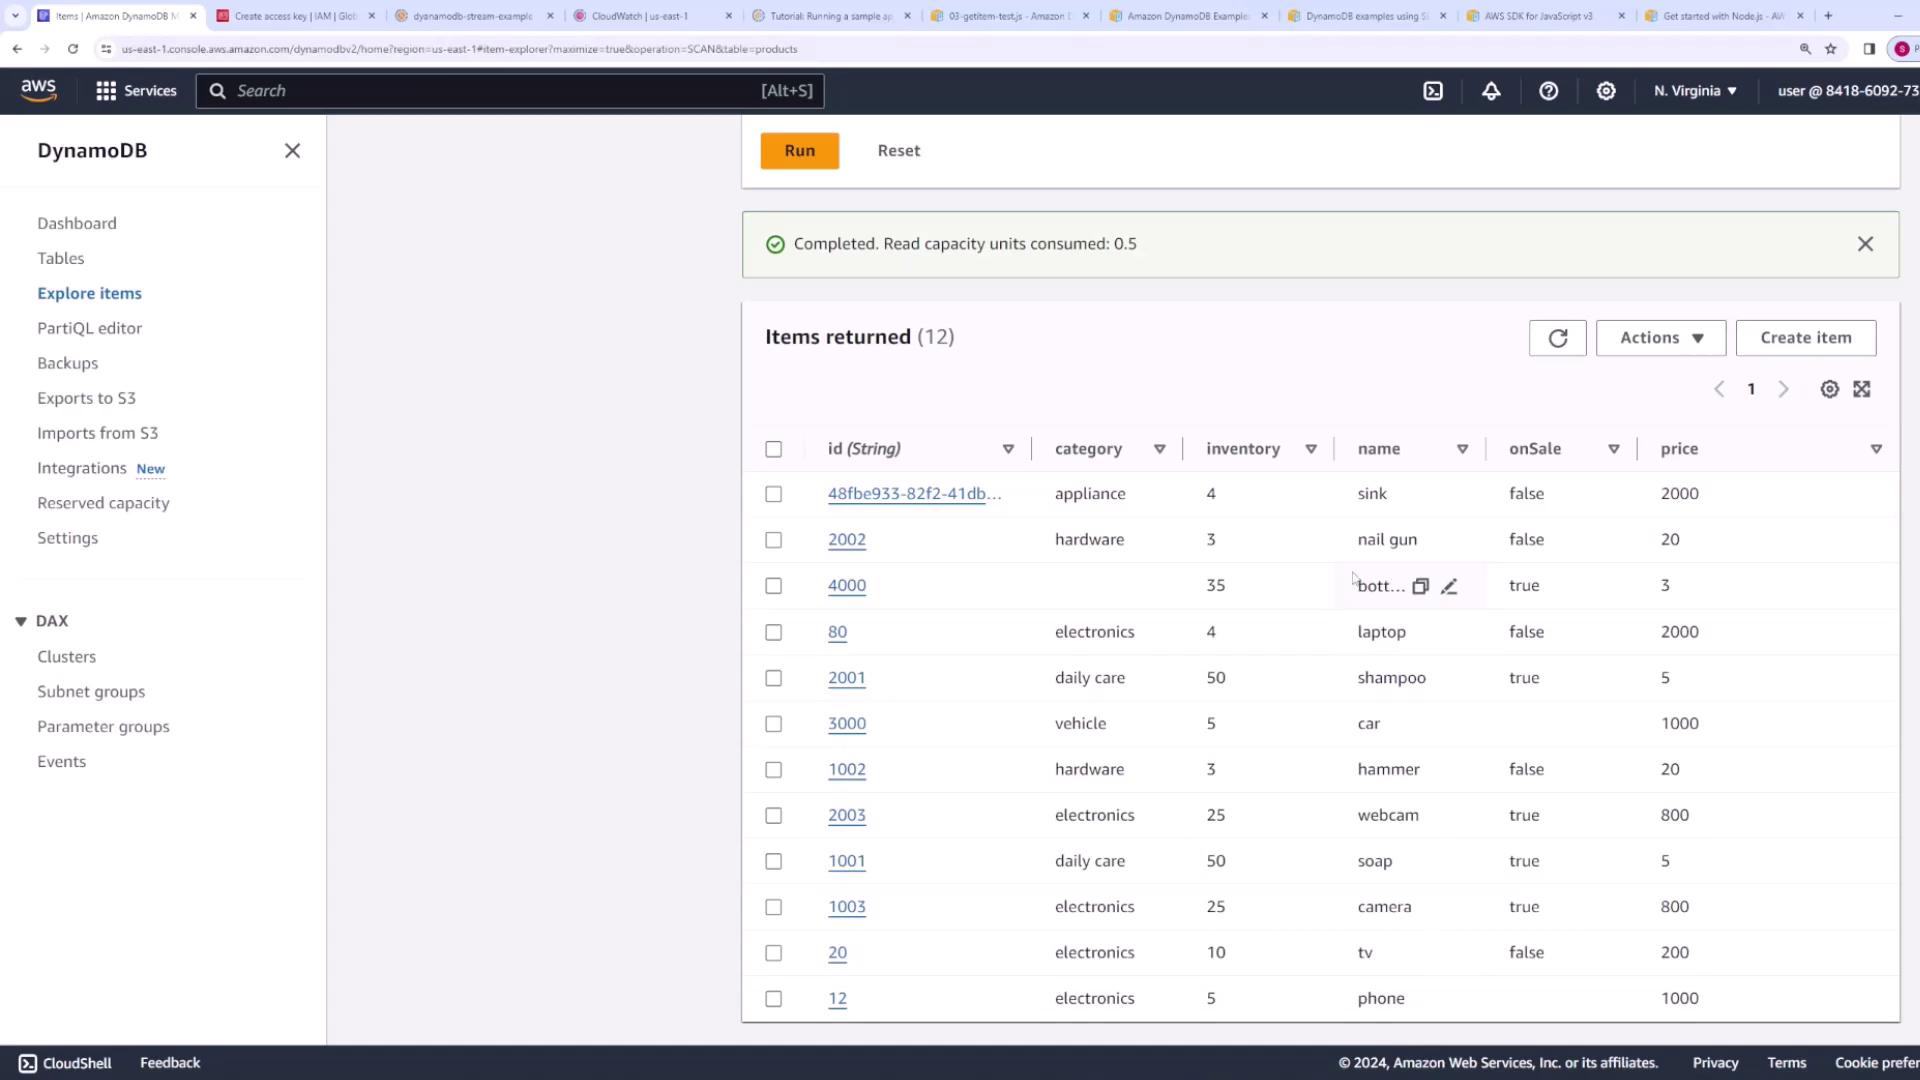Tick the checkbox for item 2003
The image size is (1920, 1080).
[x=773, y=816]
